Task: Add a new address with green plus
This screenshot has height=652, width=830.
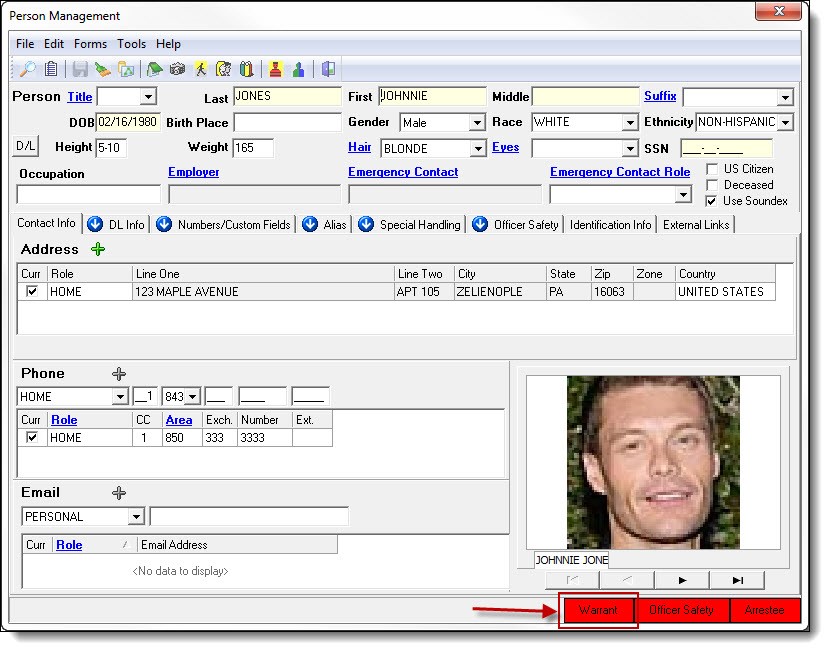Action: 98,249
